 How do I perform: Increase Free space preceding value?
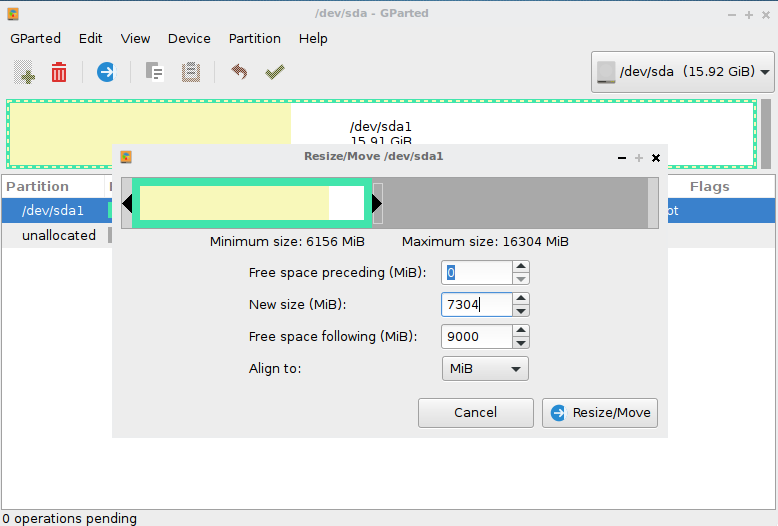click(520, 266)
